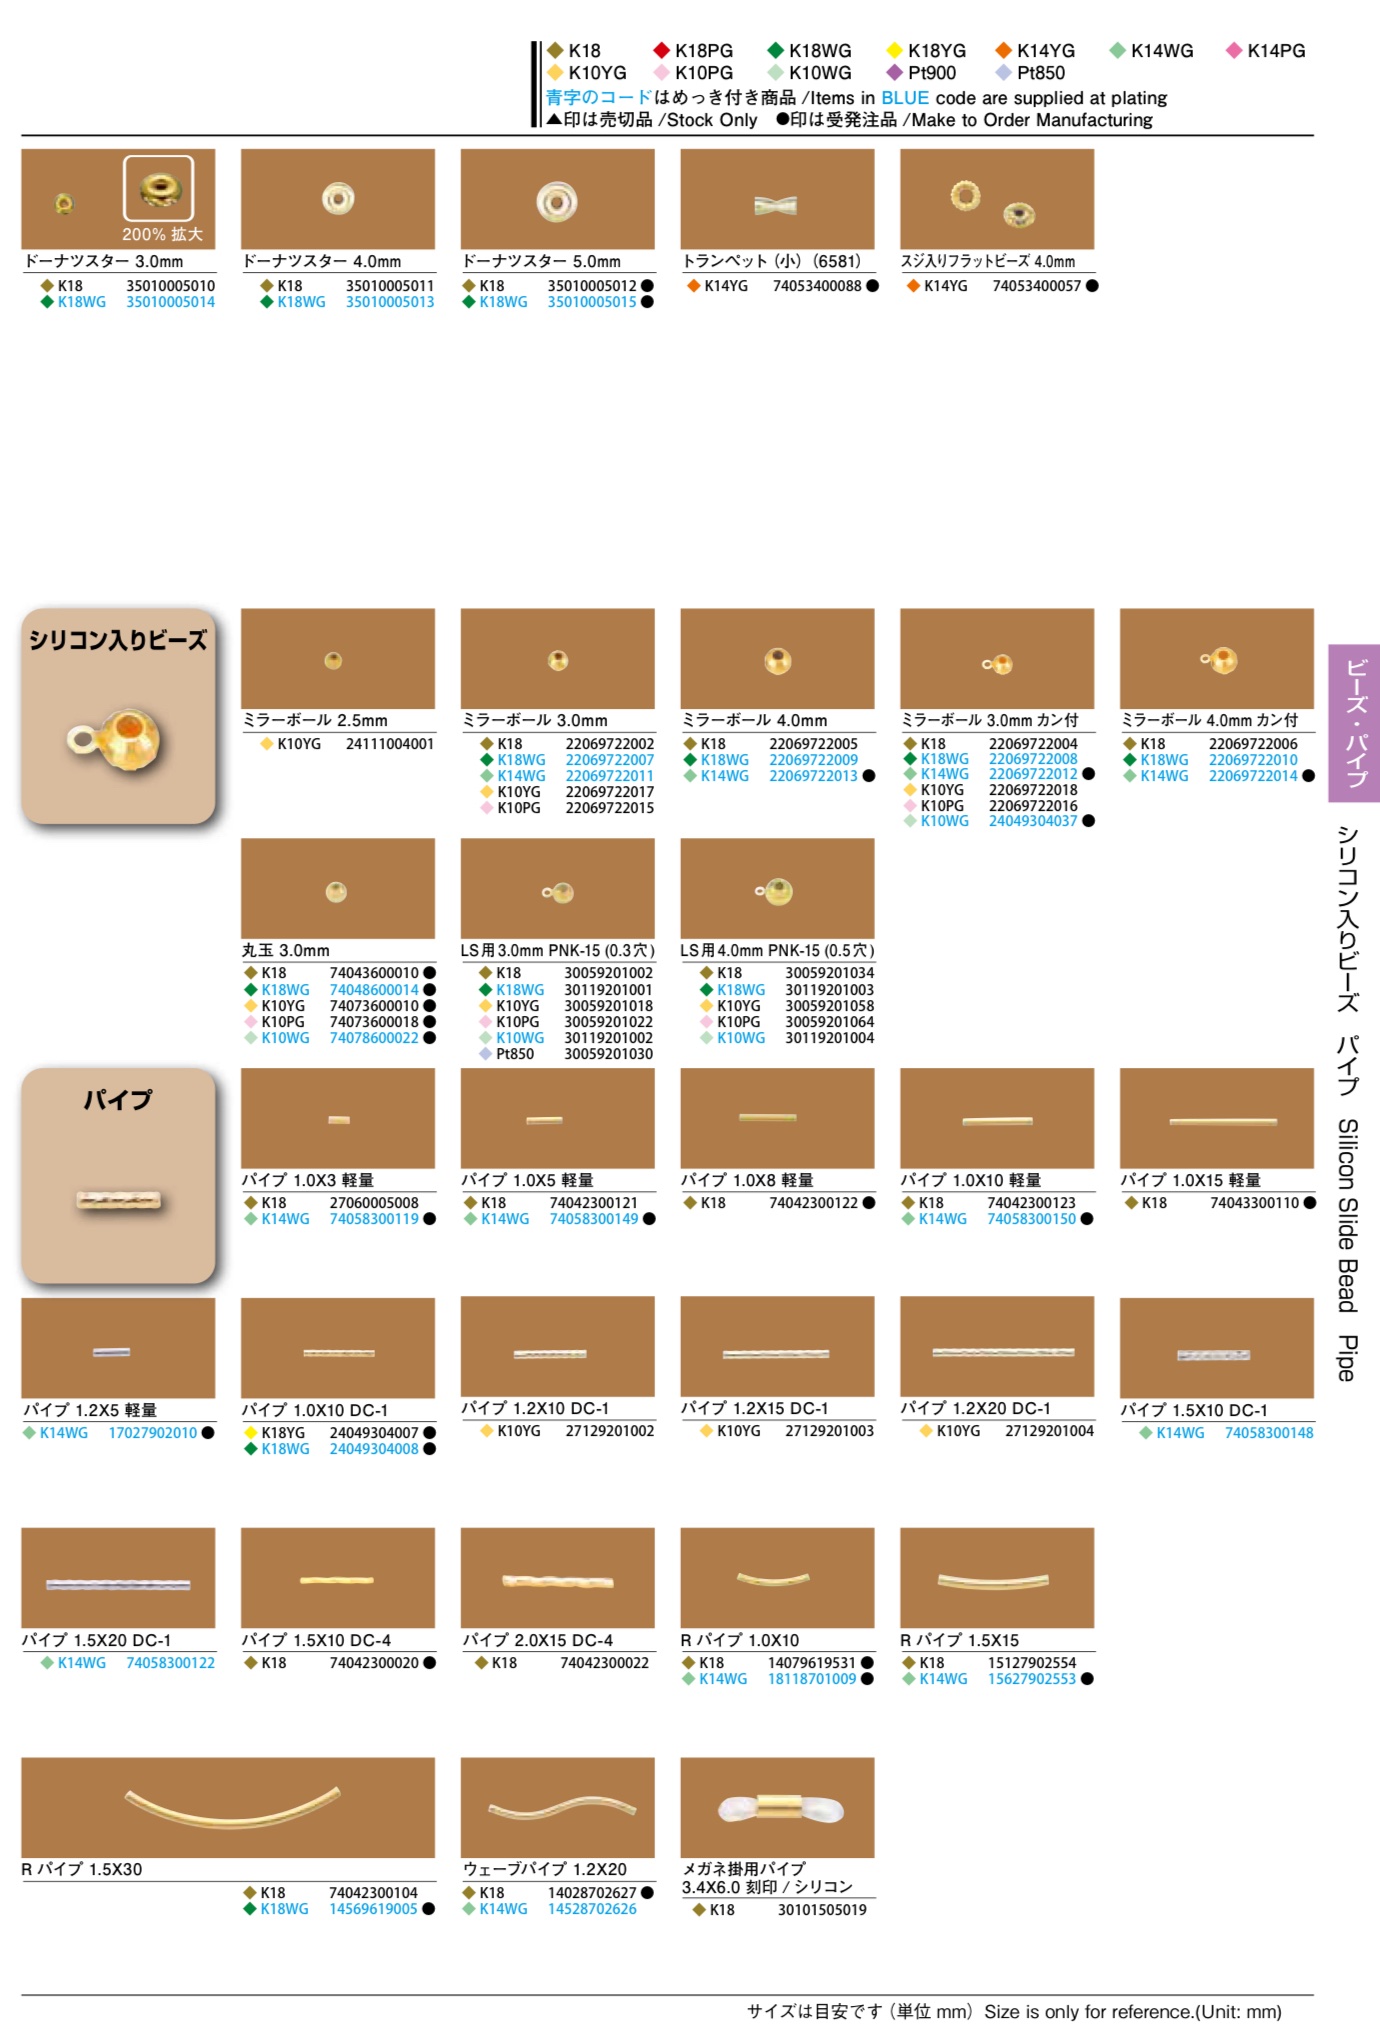Click the orange K14YG legend diamond
The height and width of the screenshot is (2025, 1380).
1003,50
